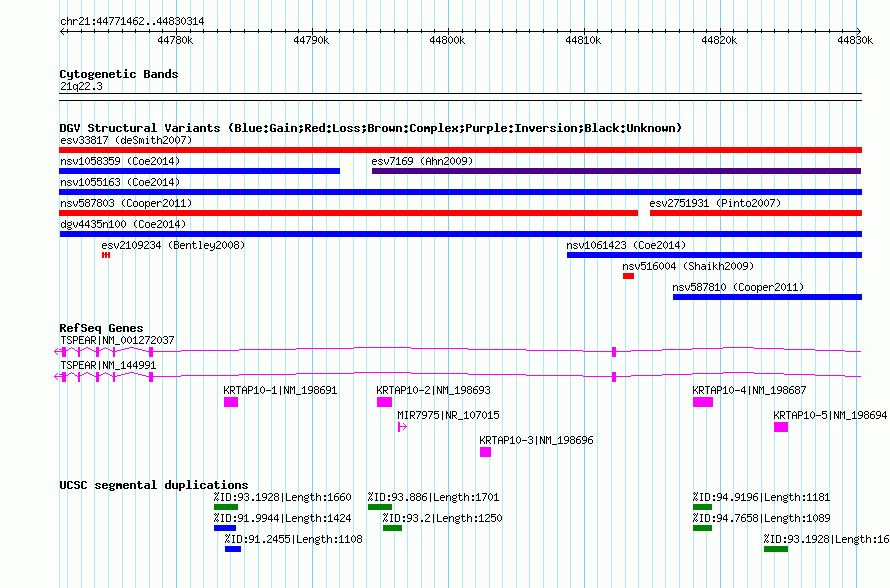Click the 44780k ruler tick label
The width and height of the screenshot is (890, 588).
175,40
